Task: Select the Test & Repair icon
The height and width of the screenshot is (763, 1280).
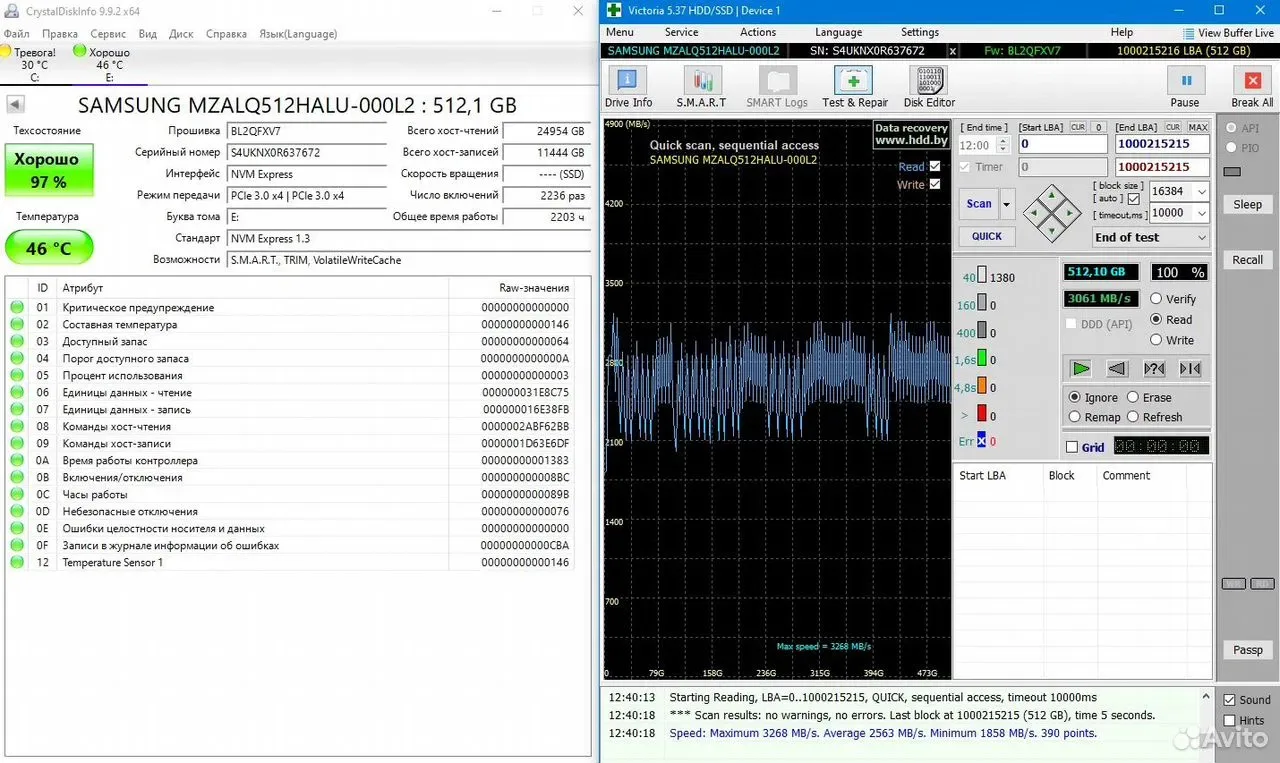Action: pyautogui.click(x=853, y=81)
